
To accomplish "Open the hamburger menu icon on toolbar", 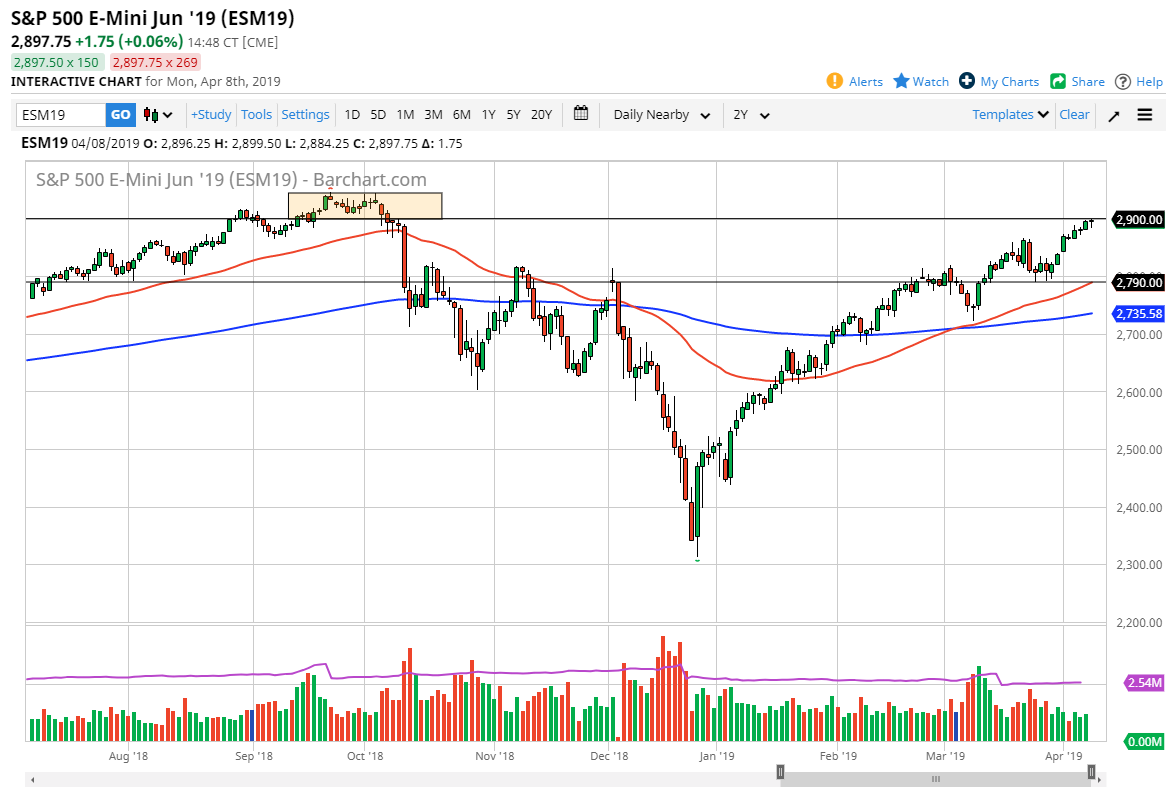I will [1143, 114].
